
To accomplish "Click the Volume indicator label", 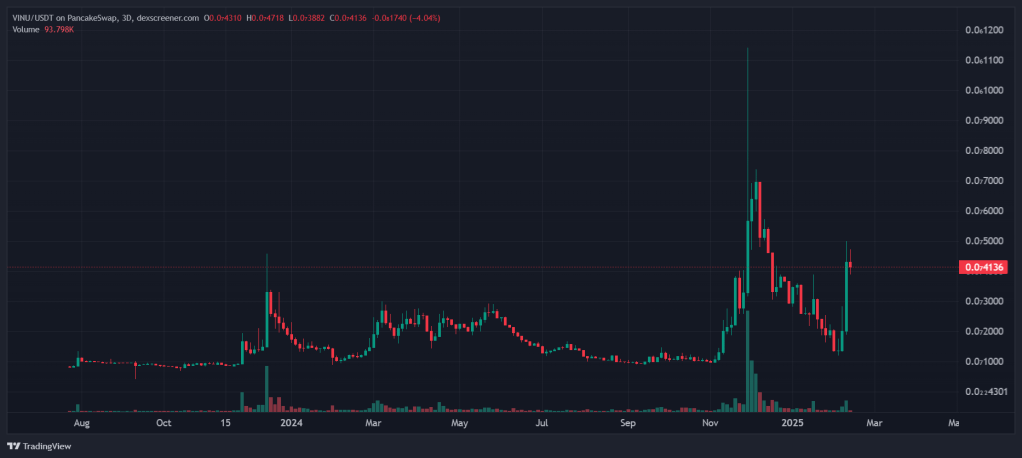I will click(27, 30).
